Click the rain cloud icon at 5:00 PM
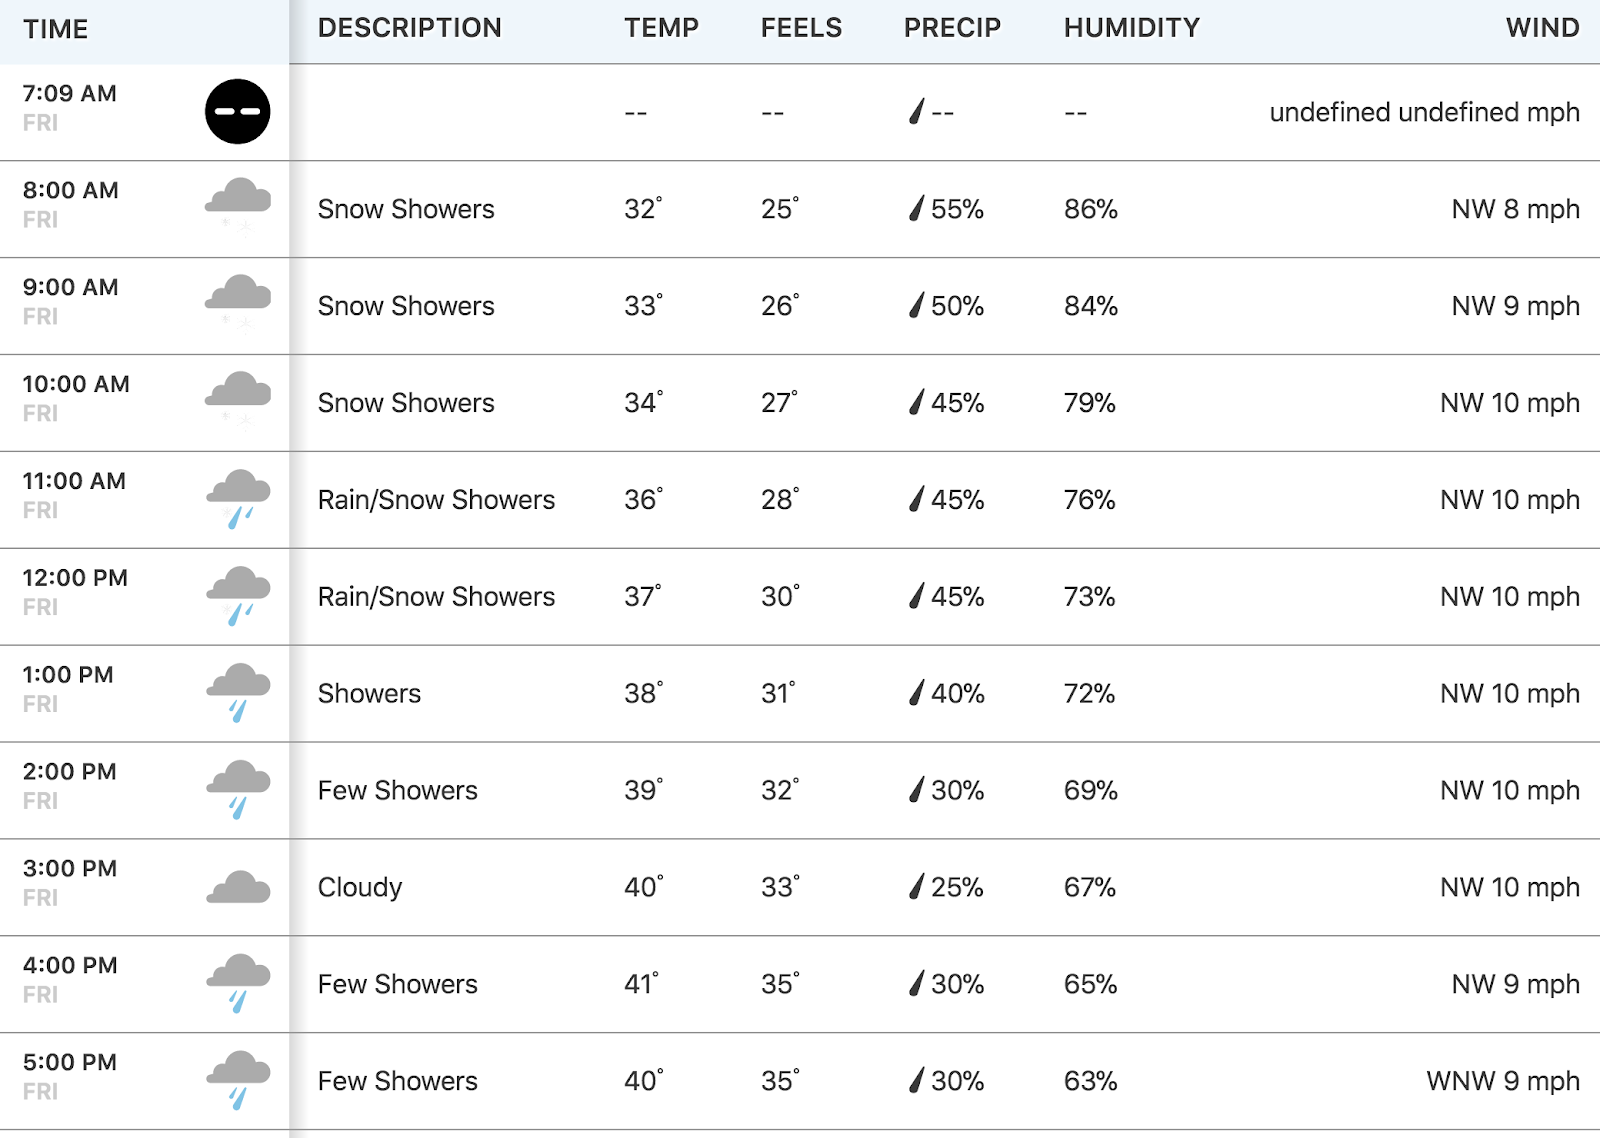 [x=238, y=1080]
